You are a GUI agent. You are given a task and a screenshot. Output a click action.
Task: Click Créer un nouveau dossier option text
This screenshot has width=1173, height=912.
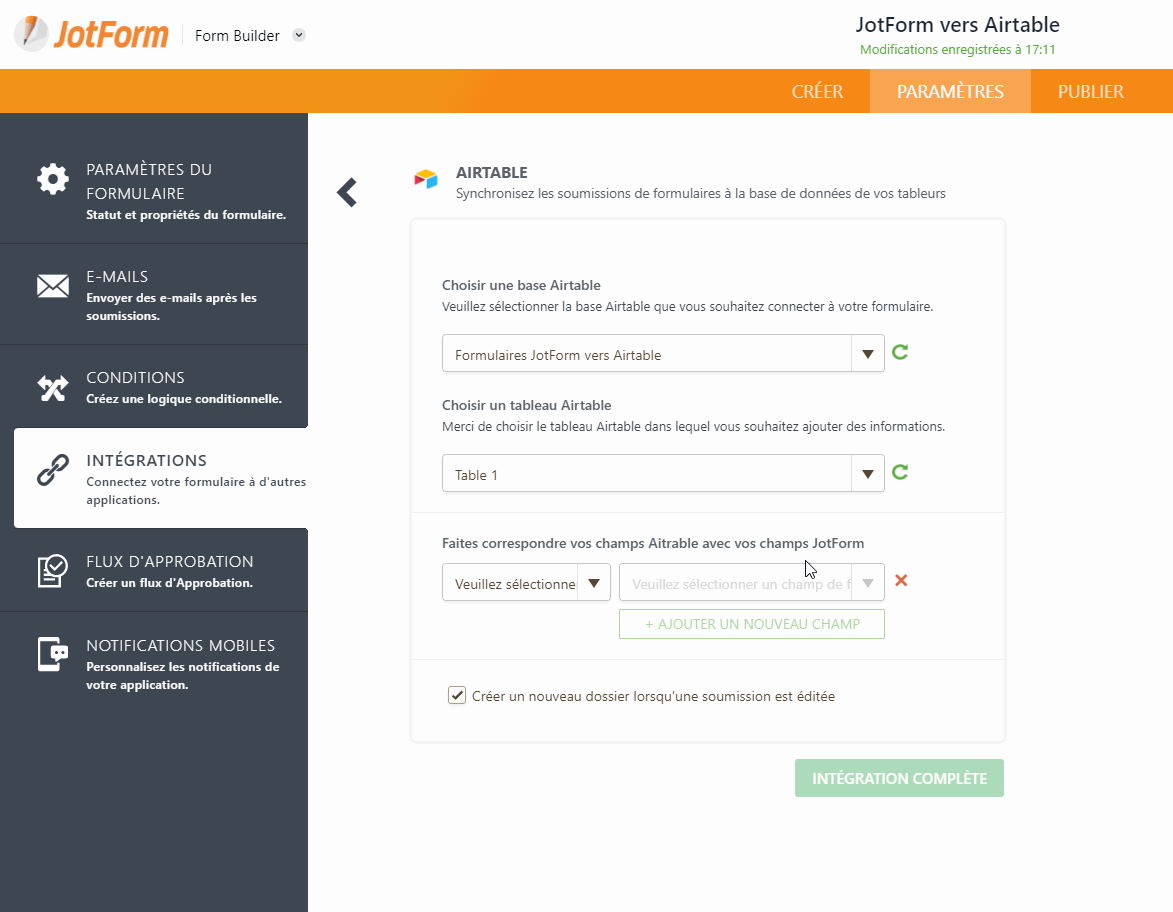(653, 697)
